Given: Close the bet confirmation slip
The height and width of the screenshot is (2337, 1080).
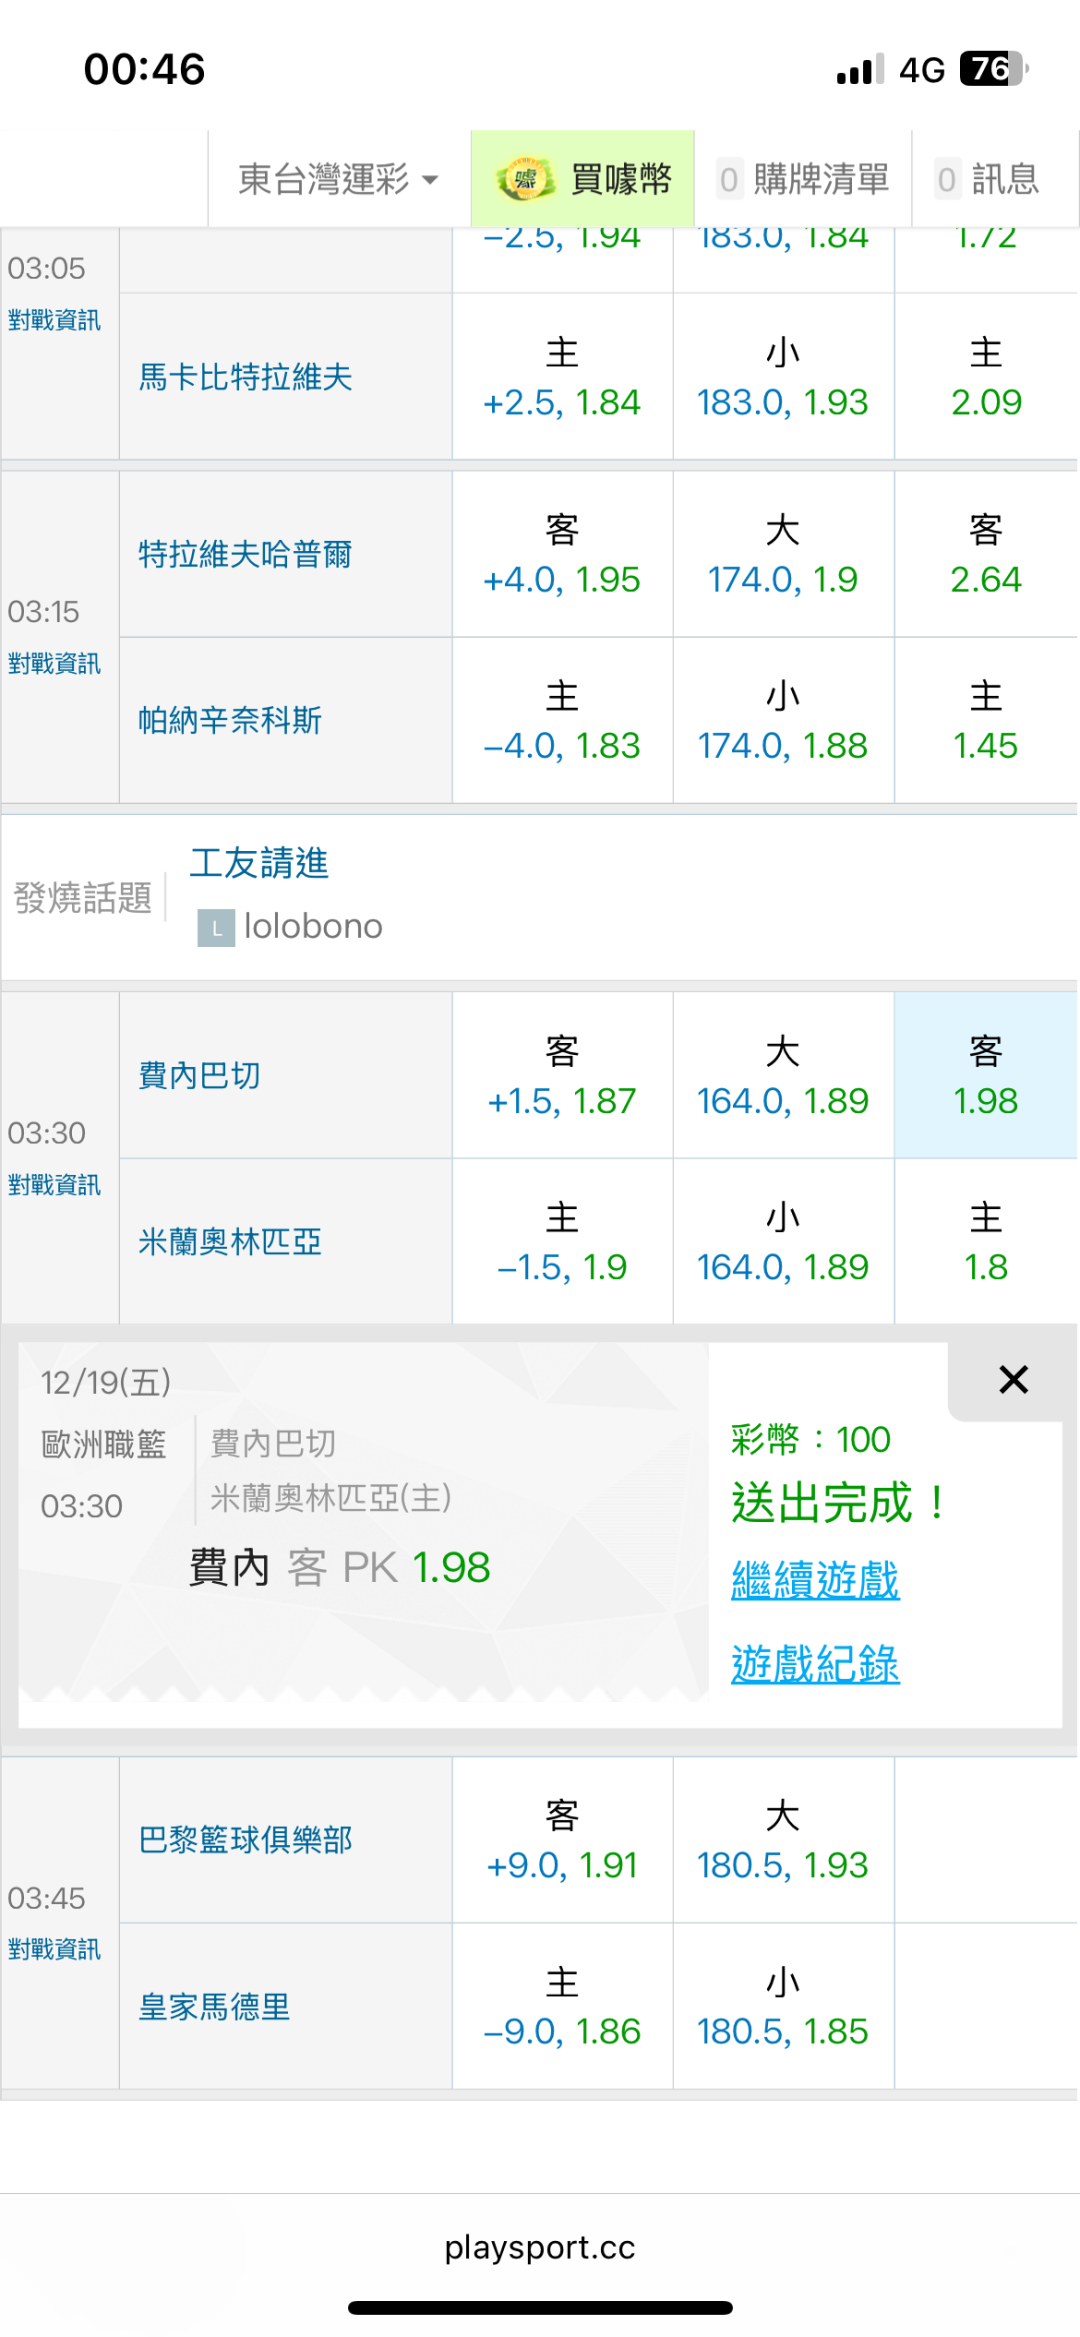Looking at the screenshot, I should coord(1013,1380).
